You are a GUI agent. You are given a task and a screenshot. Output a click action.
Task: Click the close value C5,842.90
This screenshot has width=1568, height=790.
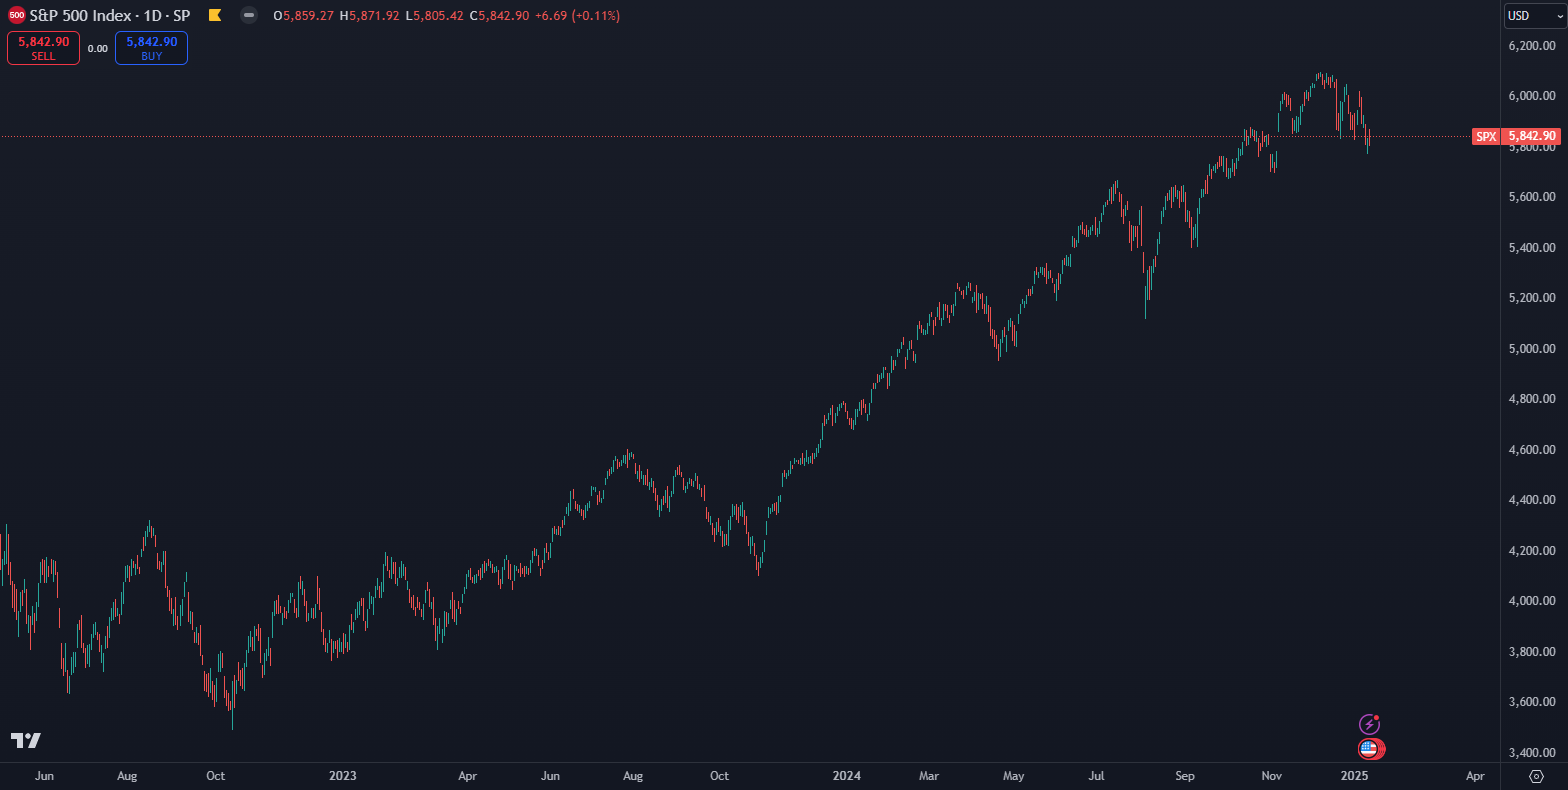(499, 16)
